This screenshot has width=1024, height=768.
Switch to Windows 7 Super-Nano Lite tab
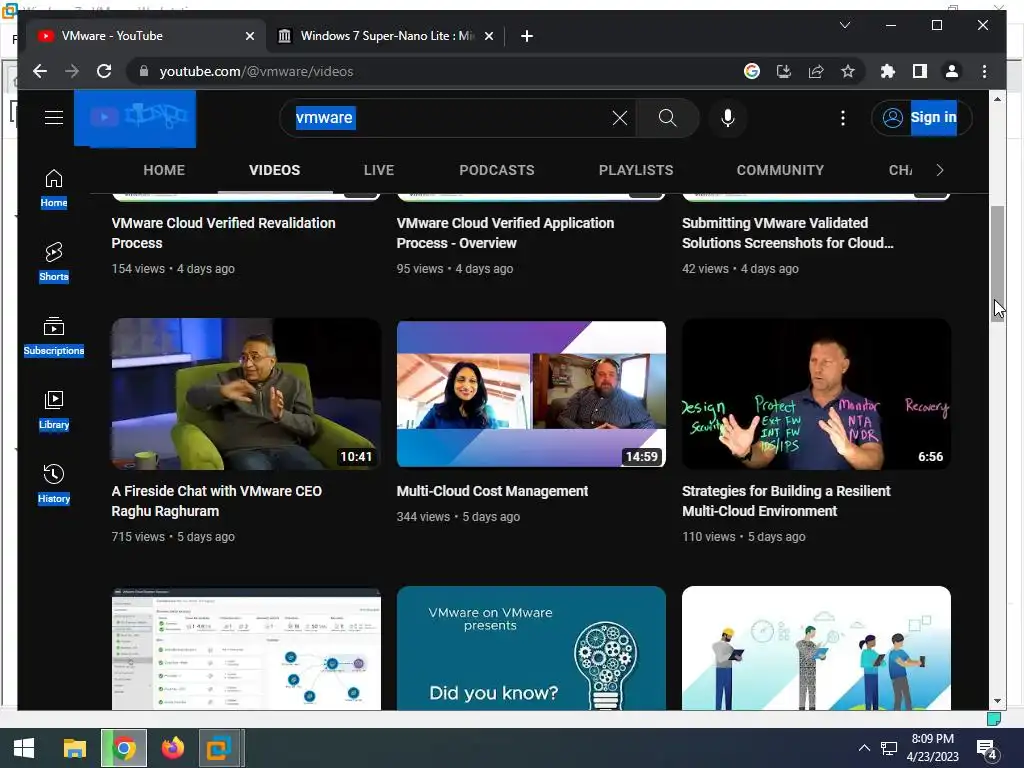[x=385, y=36]
